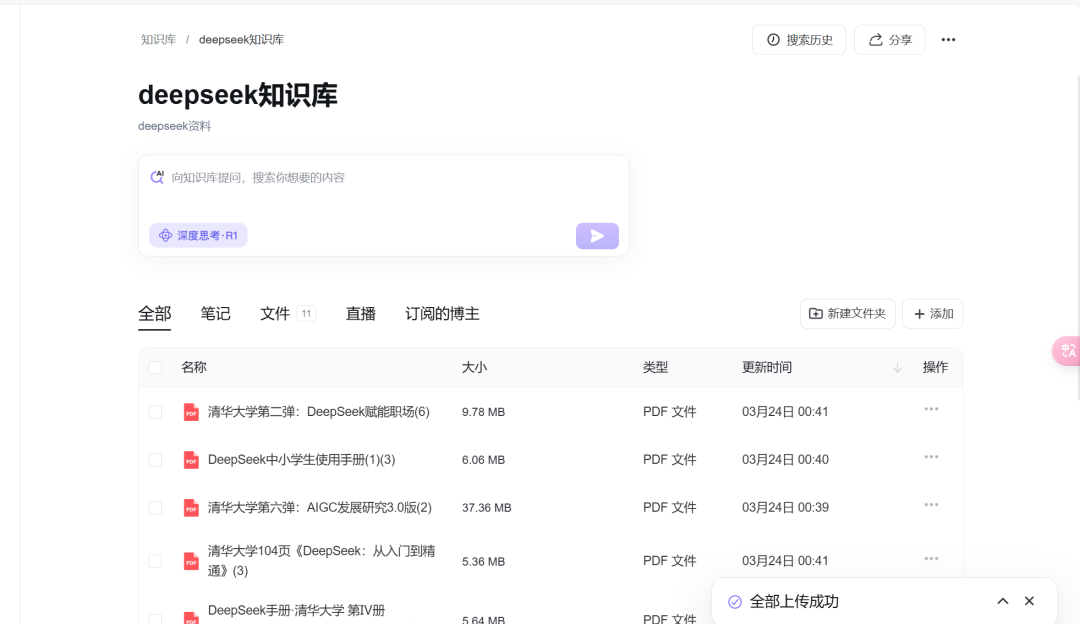Viewport: 1080px width, 624px height.
Task: Click the upload success checkmark icon
Action: pos(735,602)
